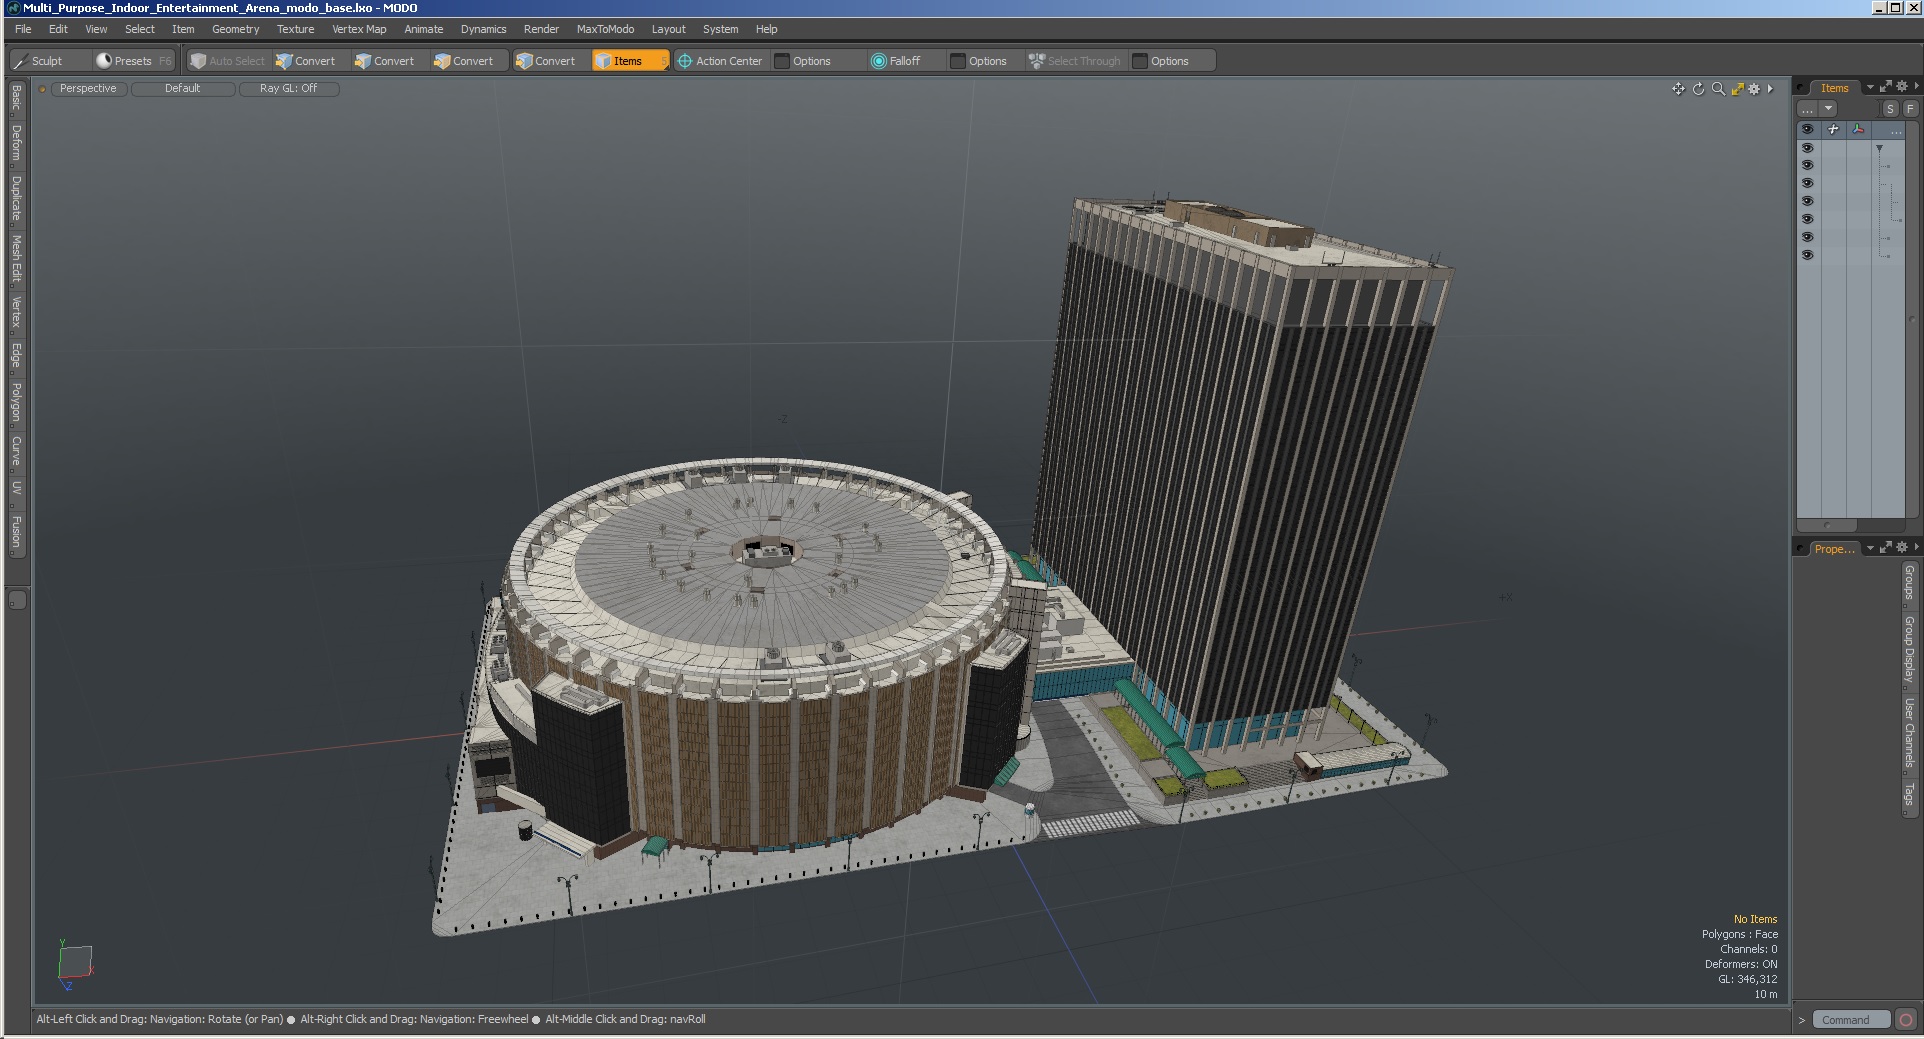Activate Items selection mode
The image size is (1924, 1039).
630,61
